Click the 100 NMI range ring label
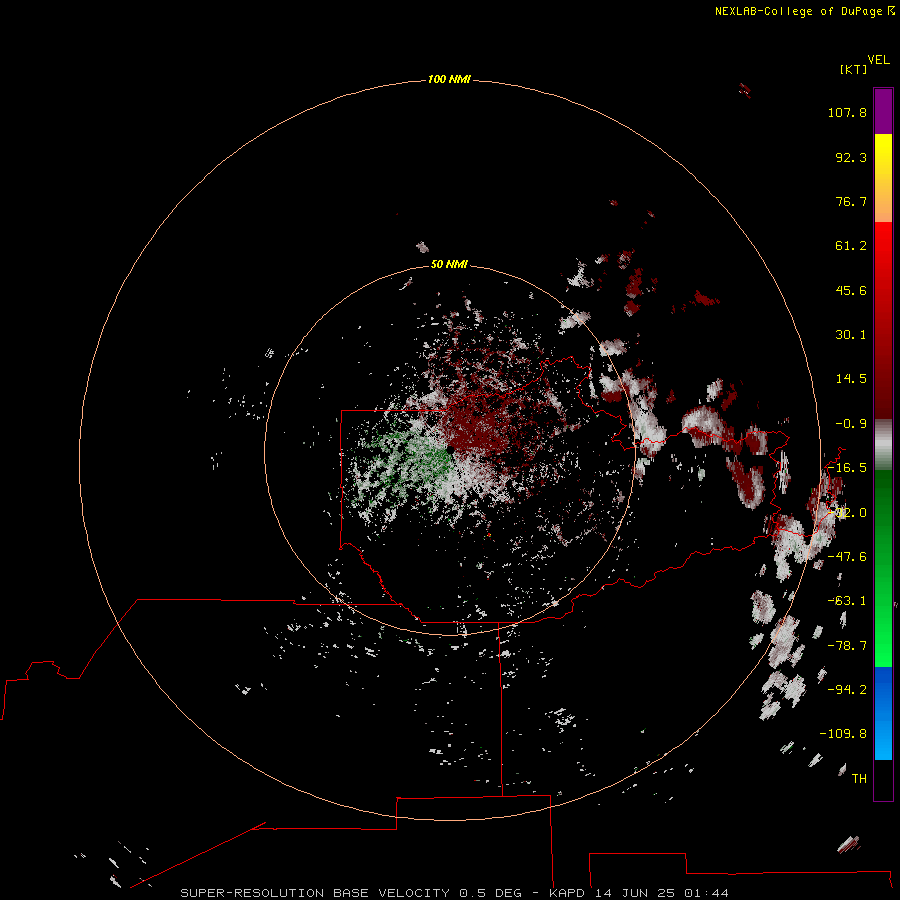The image size is (900, 900). click(x=449, y=79)
